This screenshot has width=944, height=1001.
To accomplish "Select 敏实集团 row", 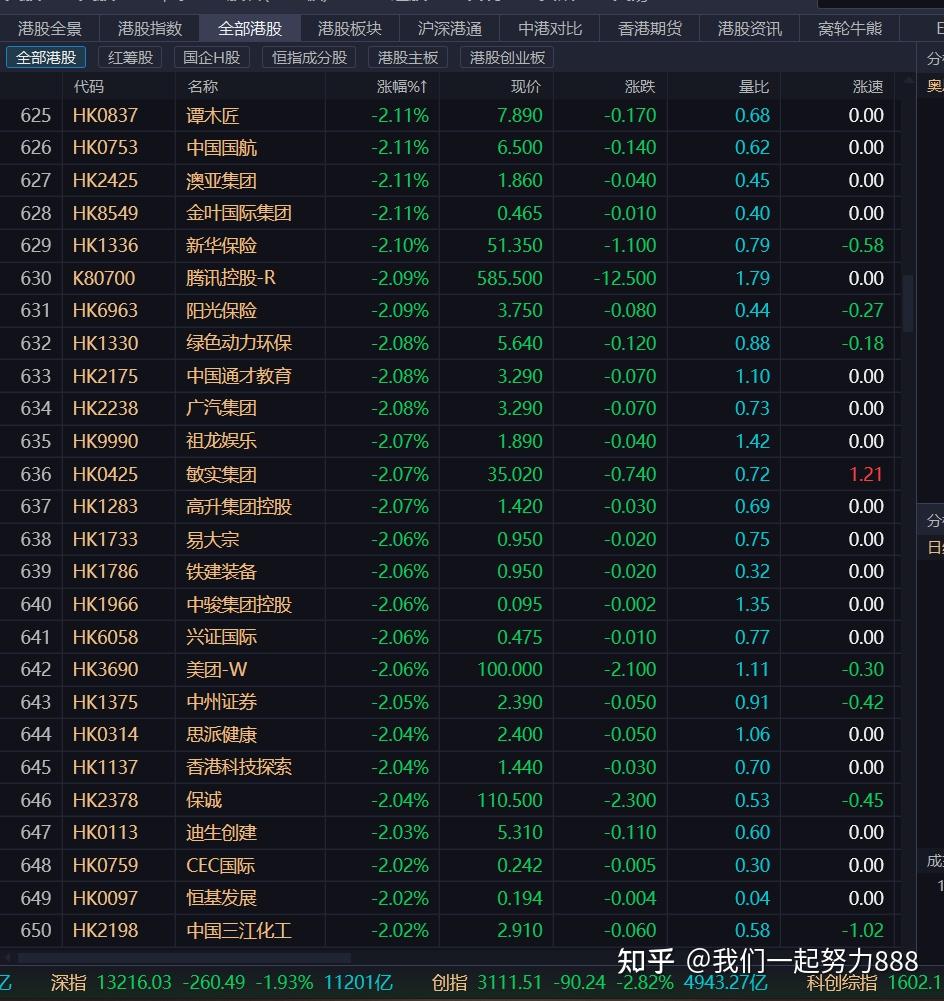I will click(450, 474).
